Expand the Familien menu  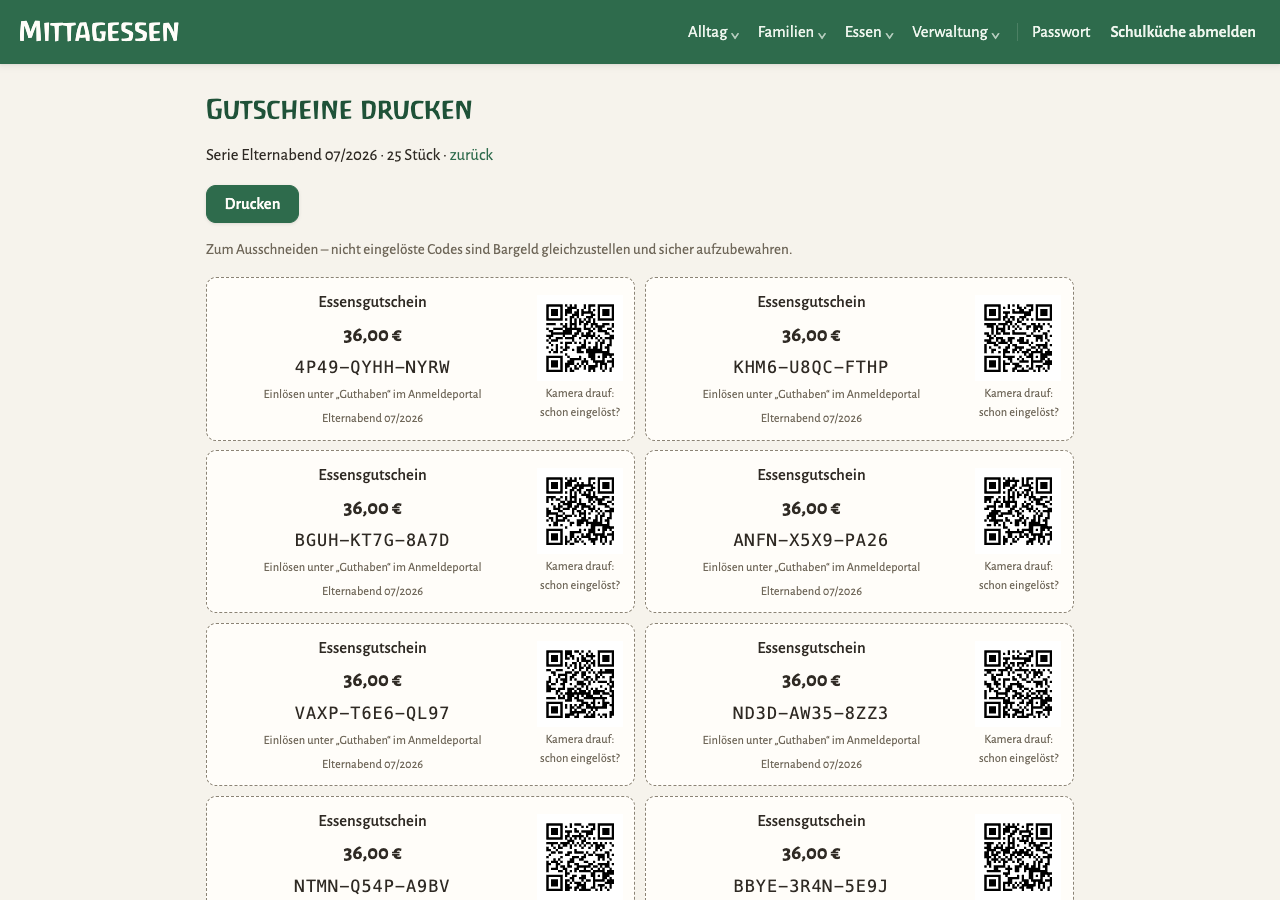click(x=792, y=32)
